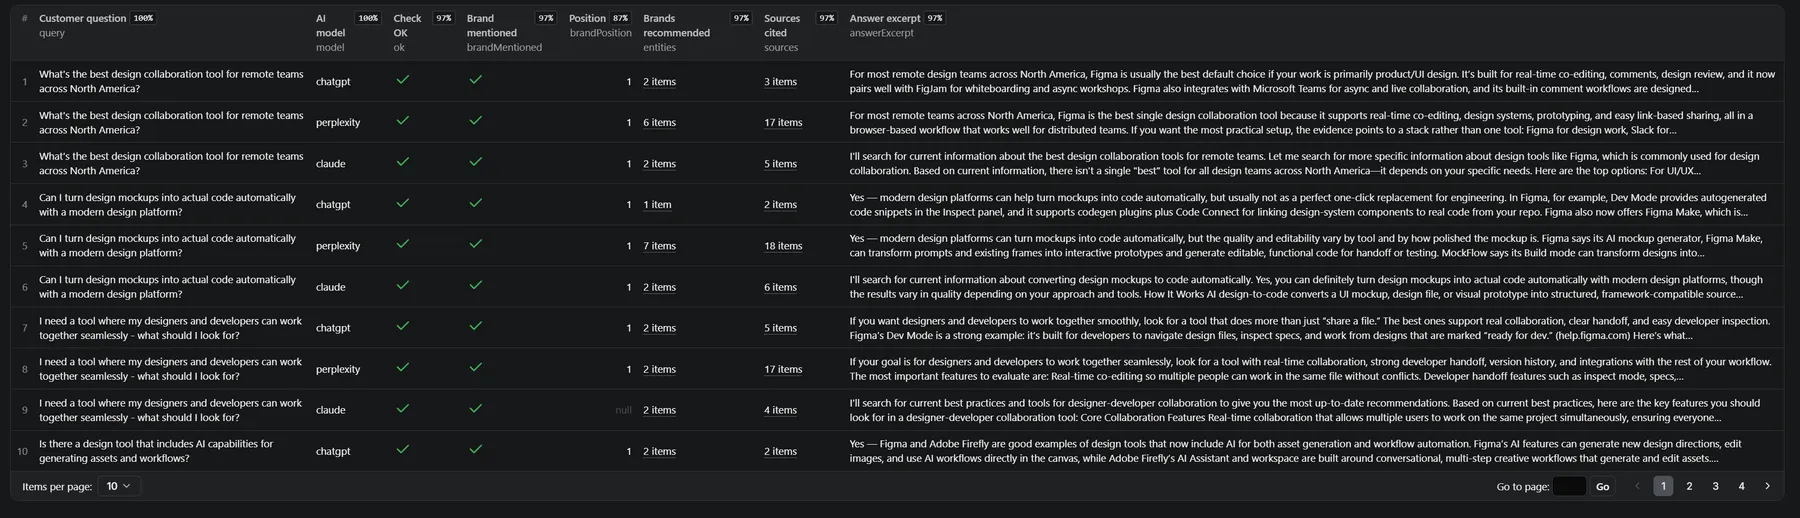The width and height of the screenshot is (1800, 518).
Task: Click the Check OK column header
Action: tap(407, 25)
